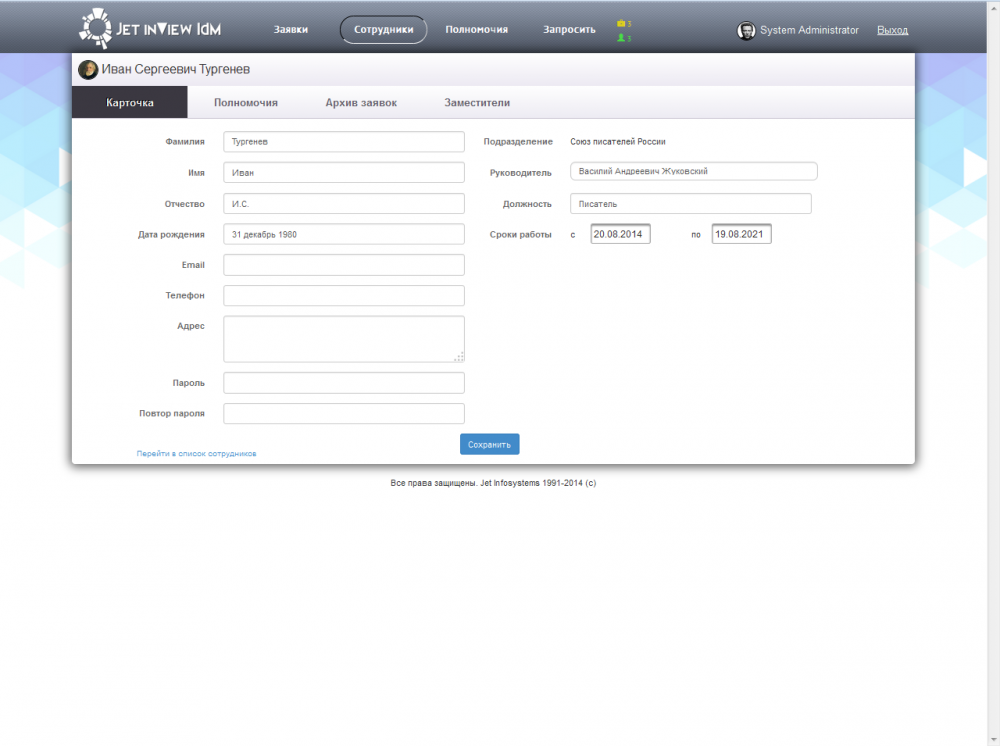This screenshot has height=746, width=1000.
Task: Click the Выход logout link
Action: (892, 30)
